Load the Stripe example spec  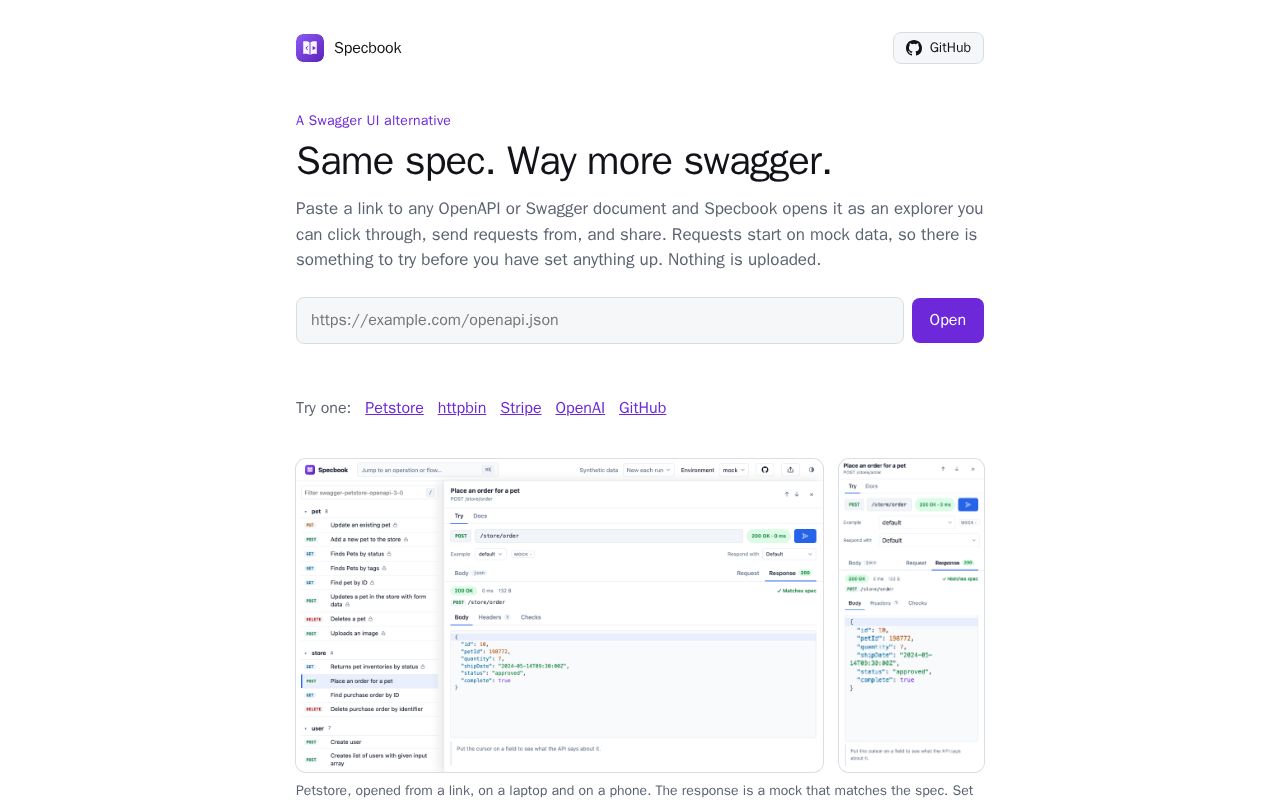click(521, 408)
